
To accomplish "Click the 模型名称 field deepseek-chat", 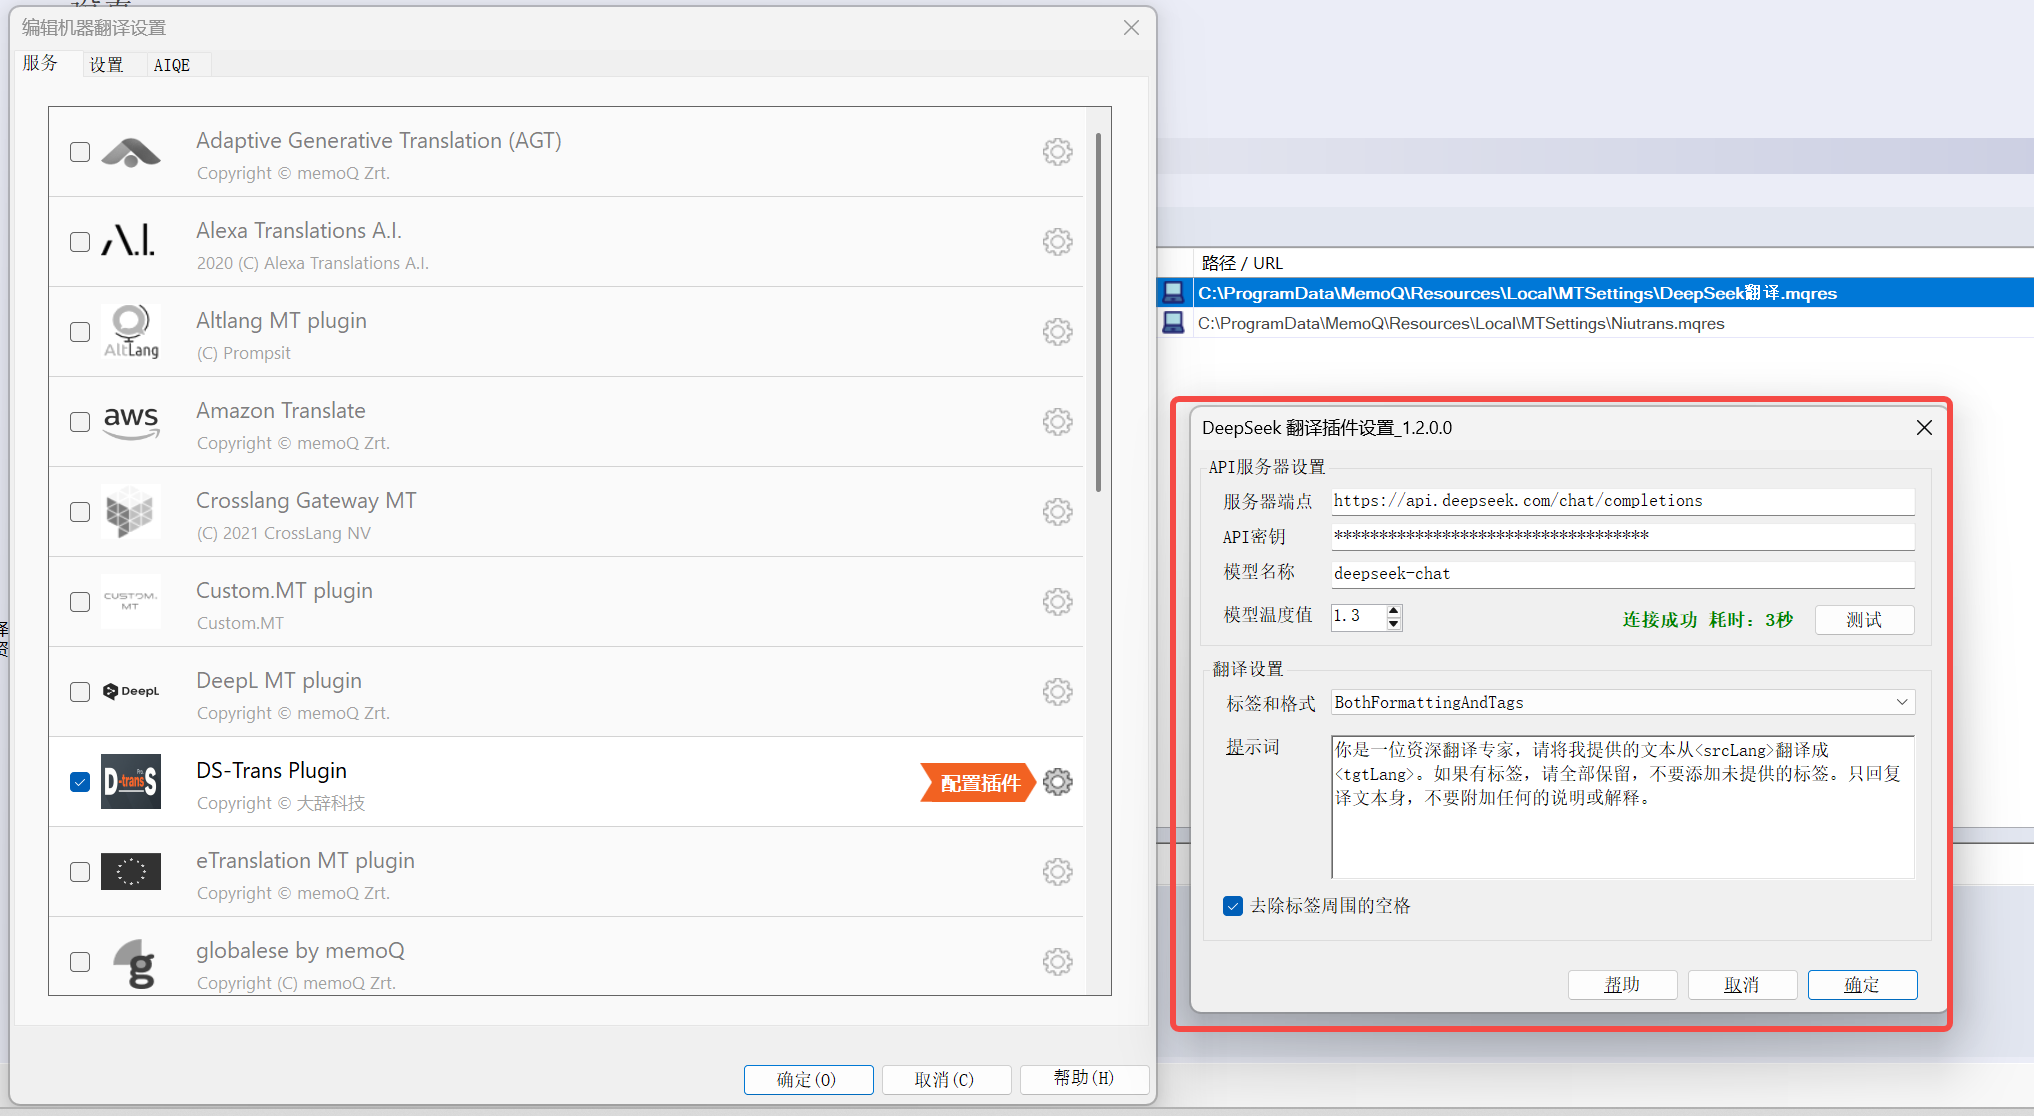I will (1622, 574).
